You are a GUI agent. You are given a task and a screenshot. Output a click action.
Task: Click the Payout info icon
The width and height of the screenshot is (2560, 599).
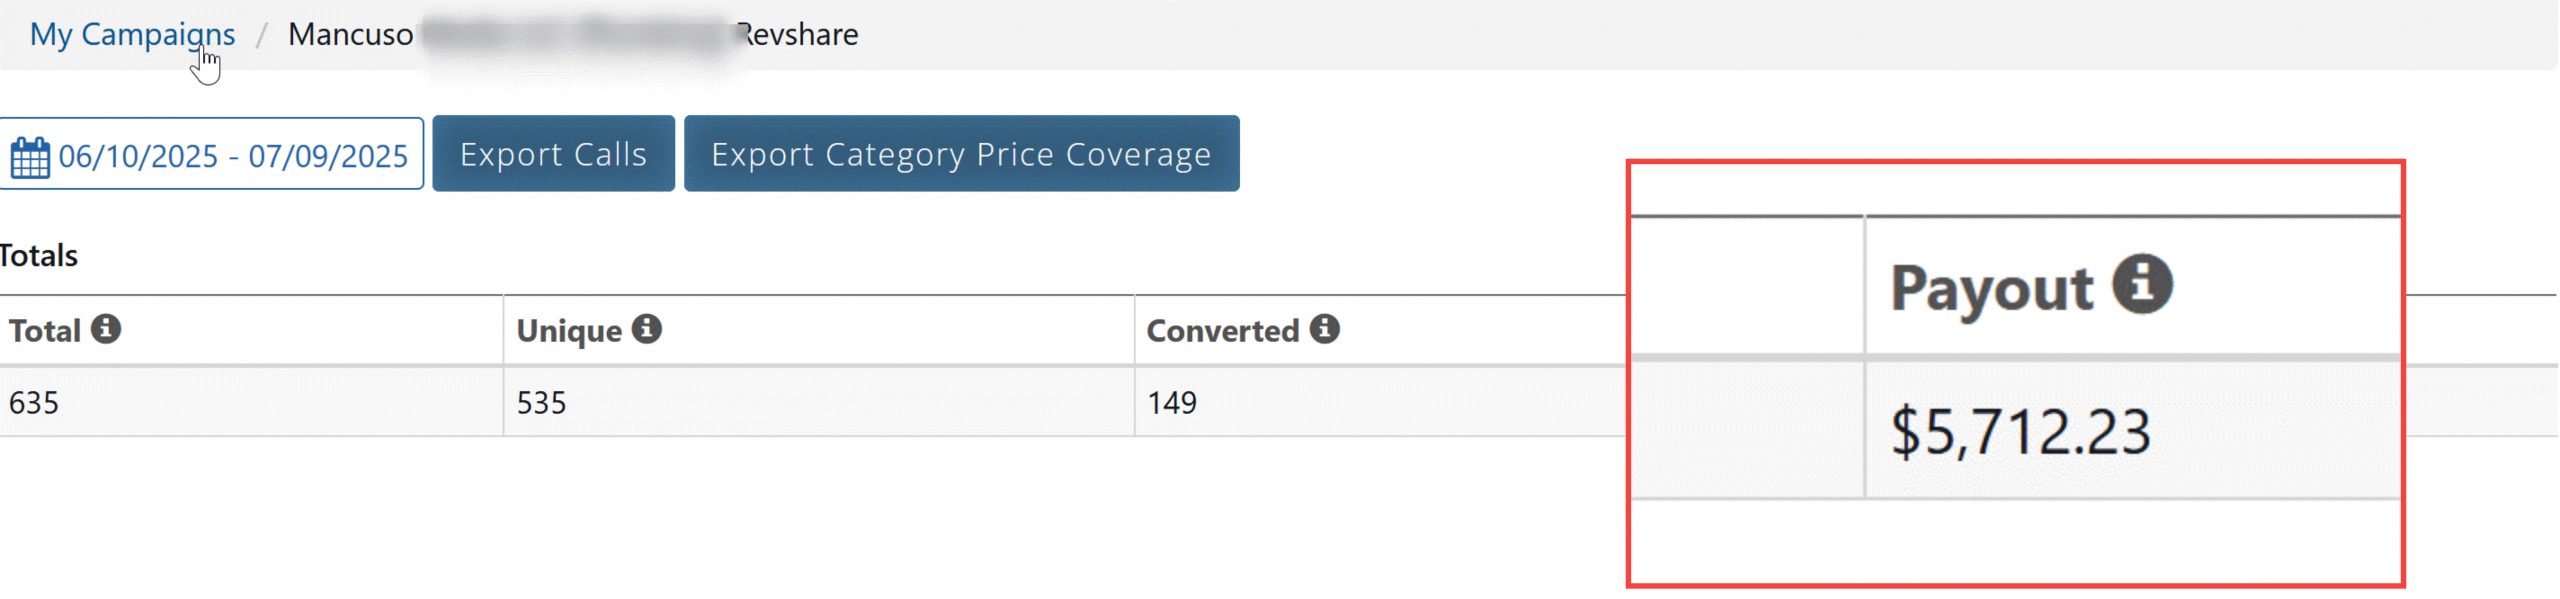click(x=2142, y=284)
